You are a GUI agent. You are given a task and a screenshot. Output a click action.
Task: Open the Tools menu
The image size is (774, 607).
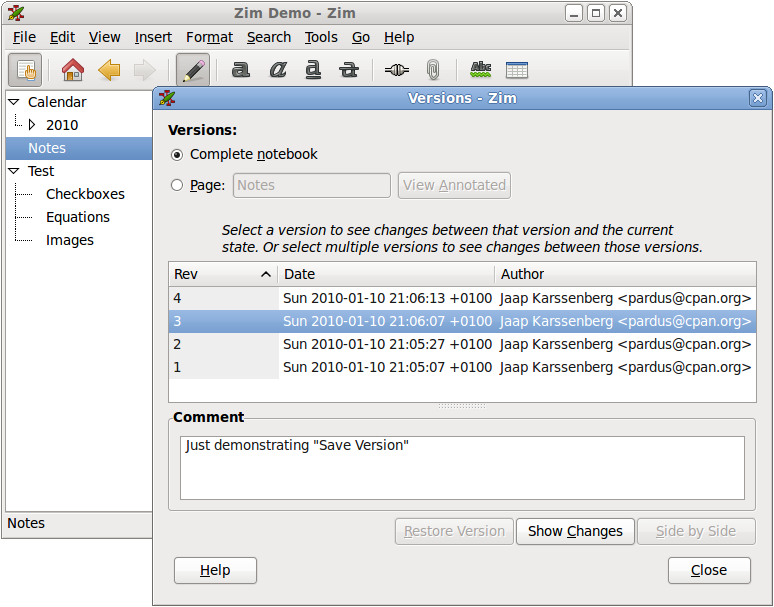pos(321,37)
